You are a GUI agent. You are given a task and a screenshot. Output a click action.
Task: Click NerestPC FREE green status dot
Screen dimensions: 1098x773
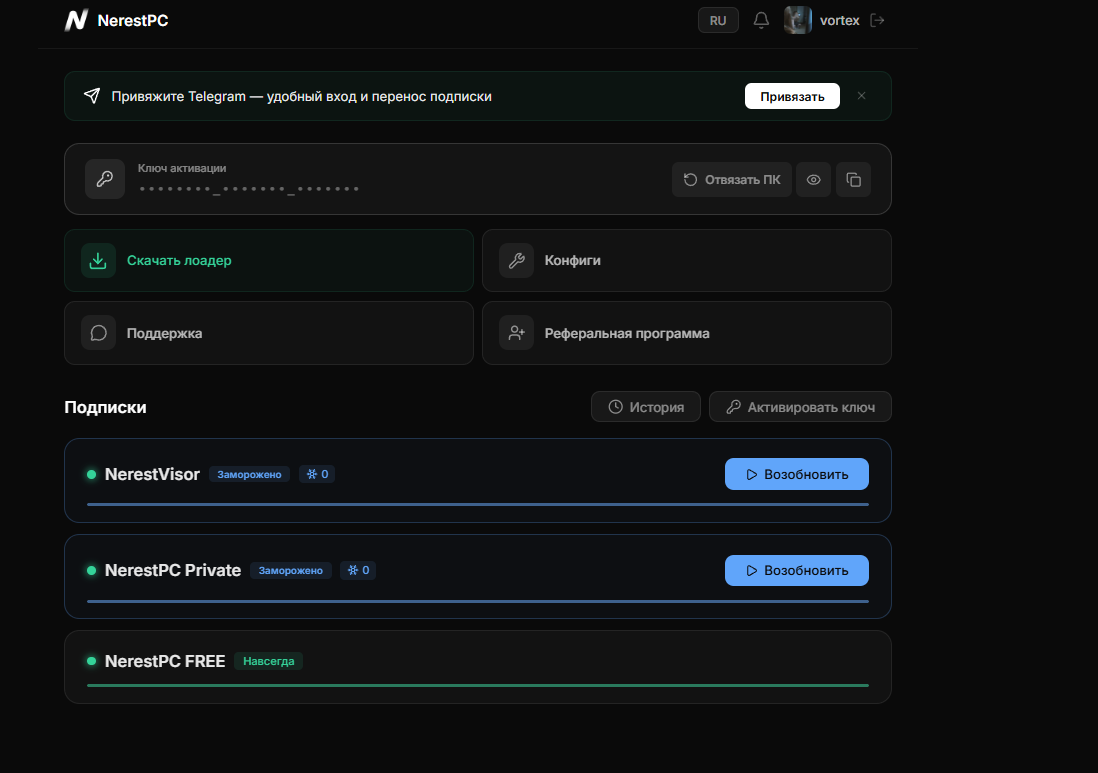[91, 661]
